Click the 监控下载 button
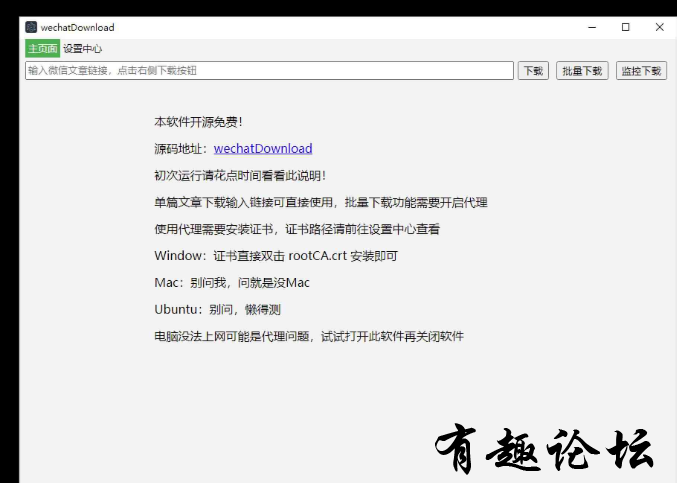677x483 pixels. 641,71
